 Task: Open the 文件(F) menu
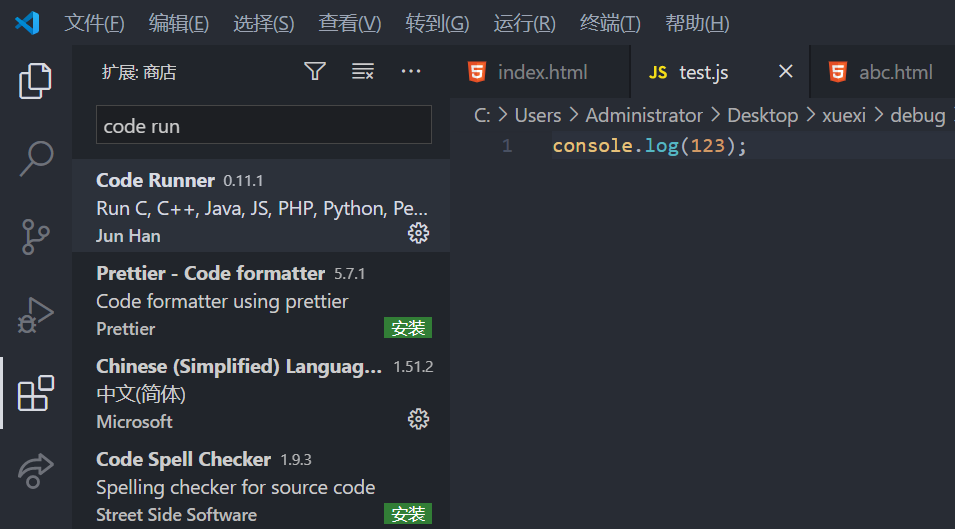click(94, 23)
